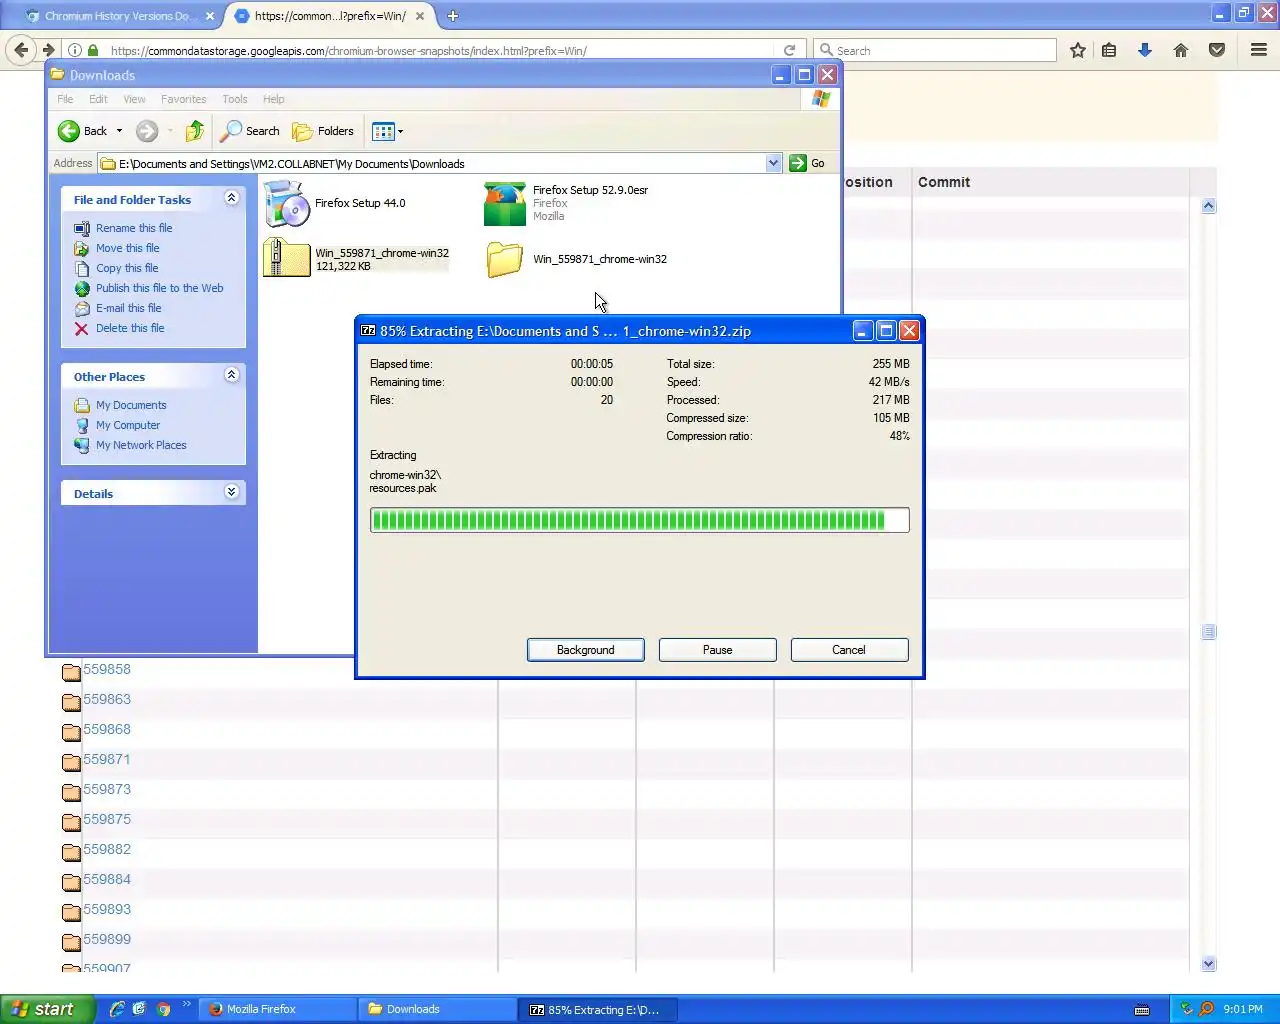Screen dimensions: 1280x1024
Task: Switch to Chromium History Versions tab
Action: (x=116, y=16)
